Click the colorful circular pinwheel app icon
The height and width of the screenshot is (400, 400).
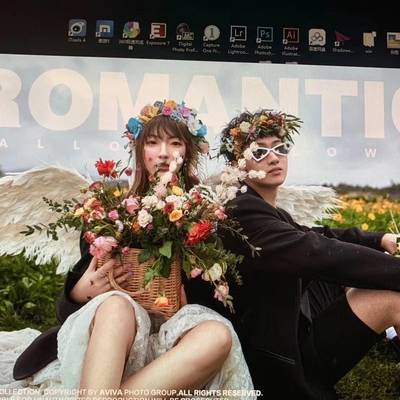tap(131, 30)
